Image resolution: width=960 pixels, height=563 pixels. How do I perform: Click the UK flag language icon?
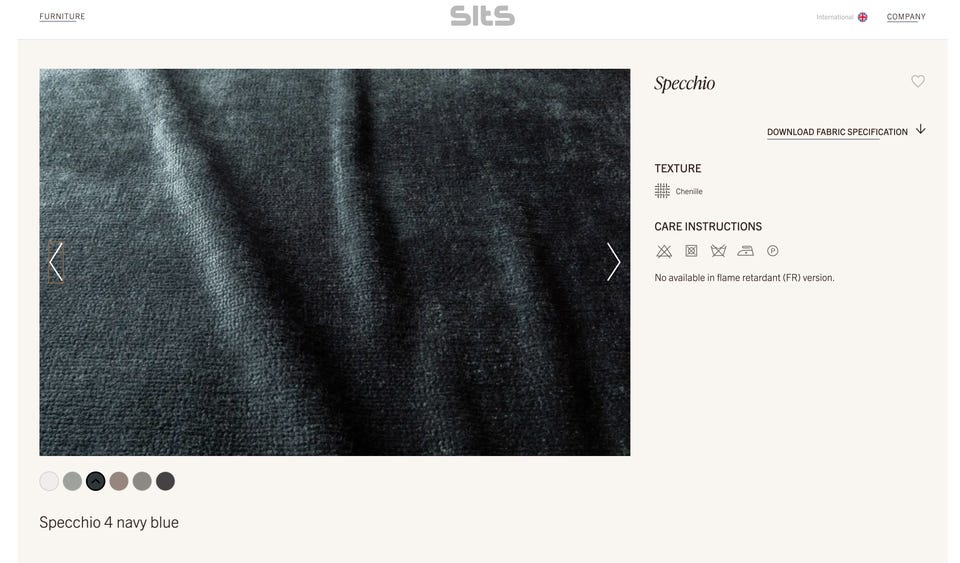[x=862, y=17]
